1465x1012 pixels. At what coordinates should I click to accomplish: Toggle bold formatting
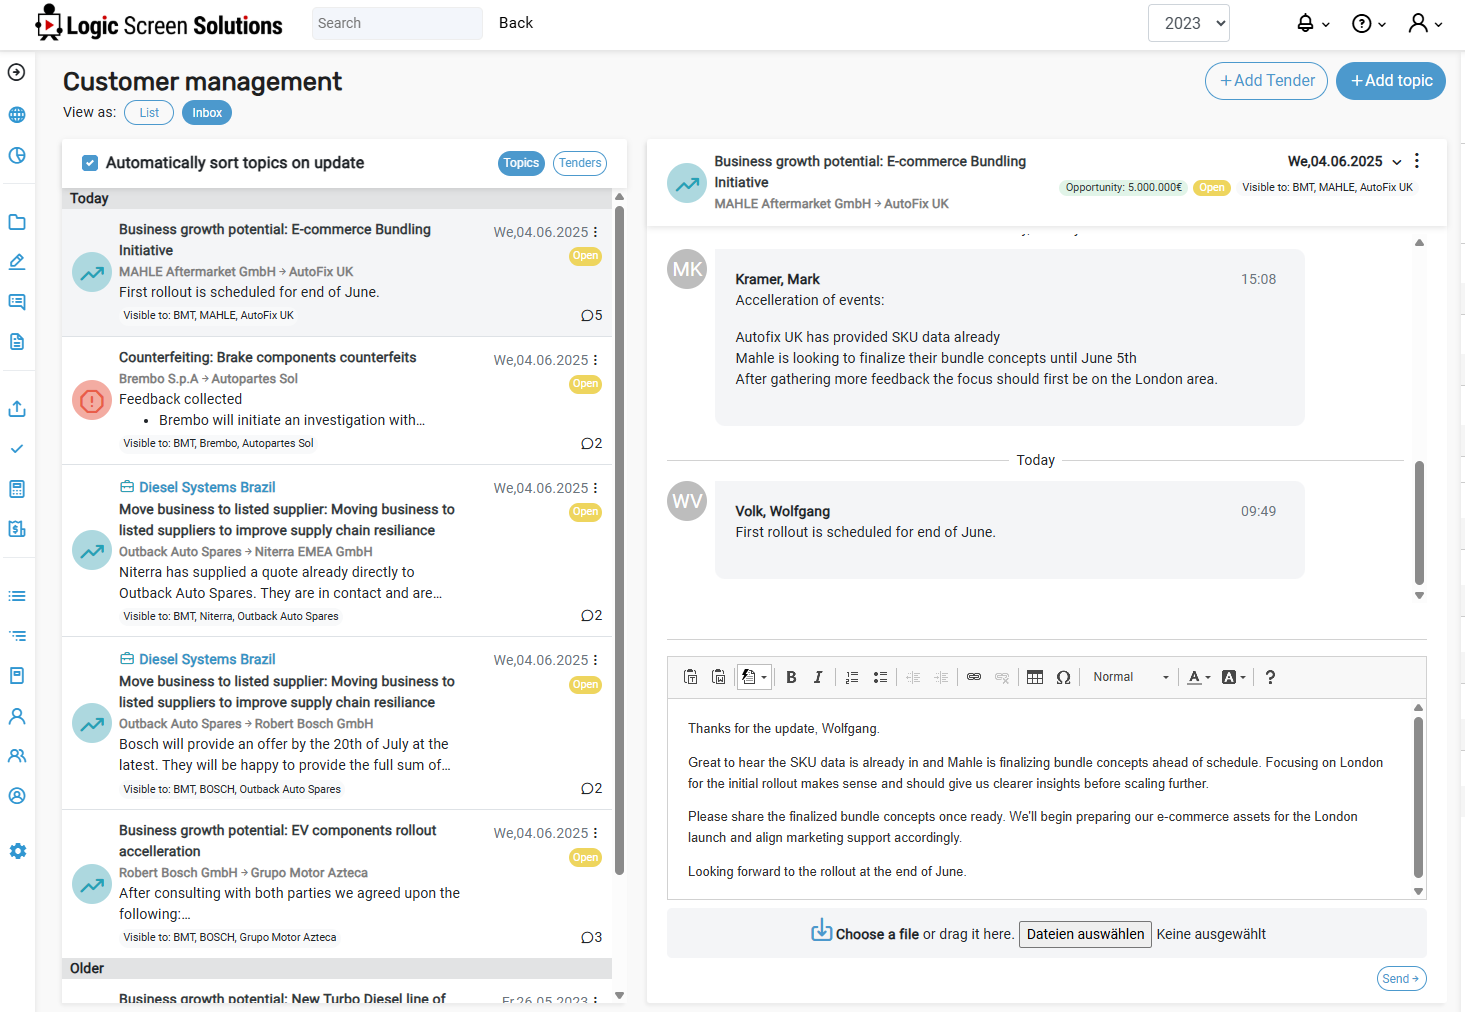pyautogui.click(x=791, y=677)
